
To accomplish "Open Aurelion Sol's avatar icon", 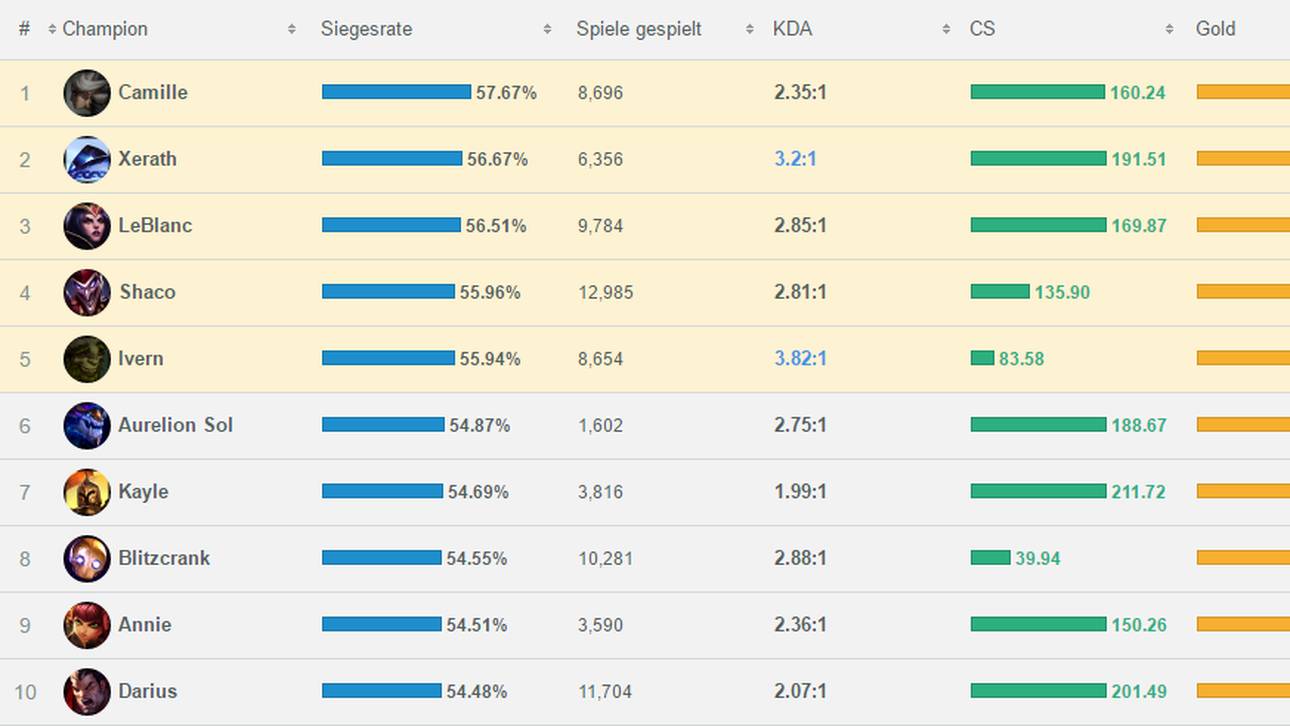I will [87, 425].
